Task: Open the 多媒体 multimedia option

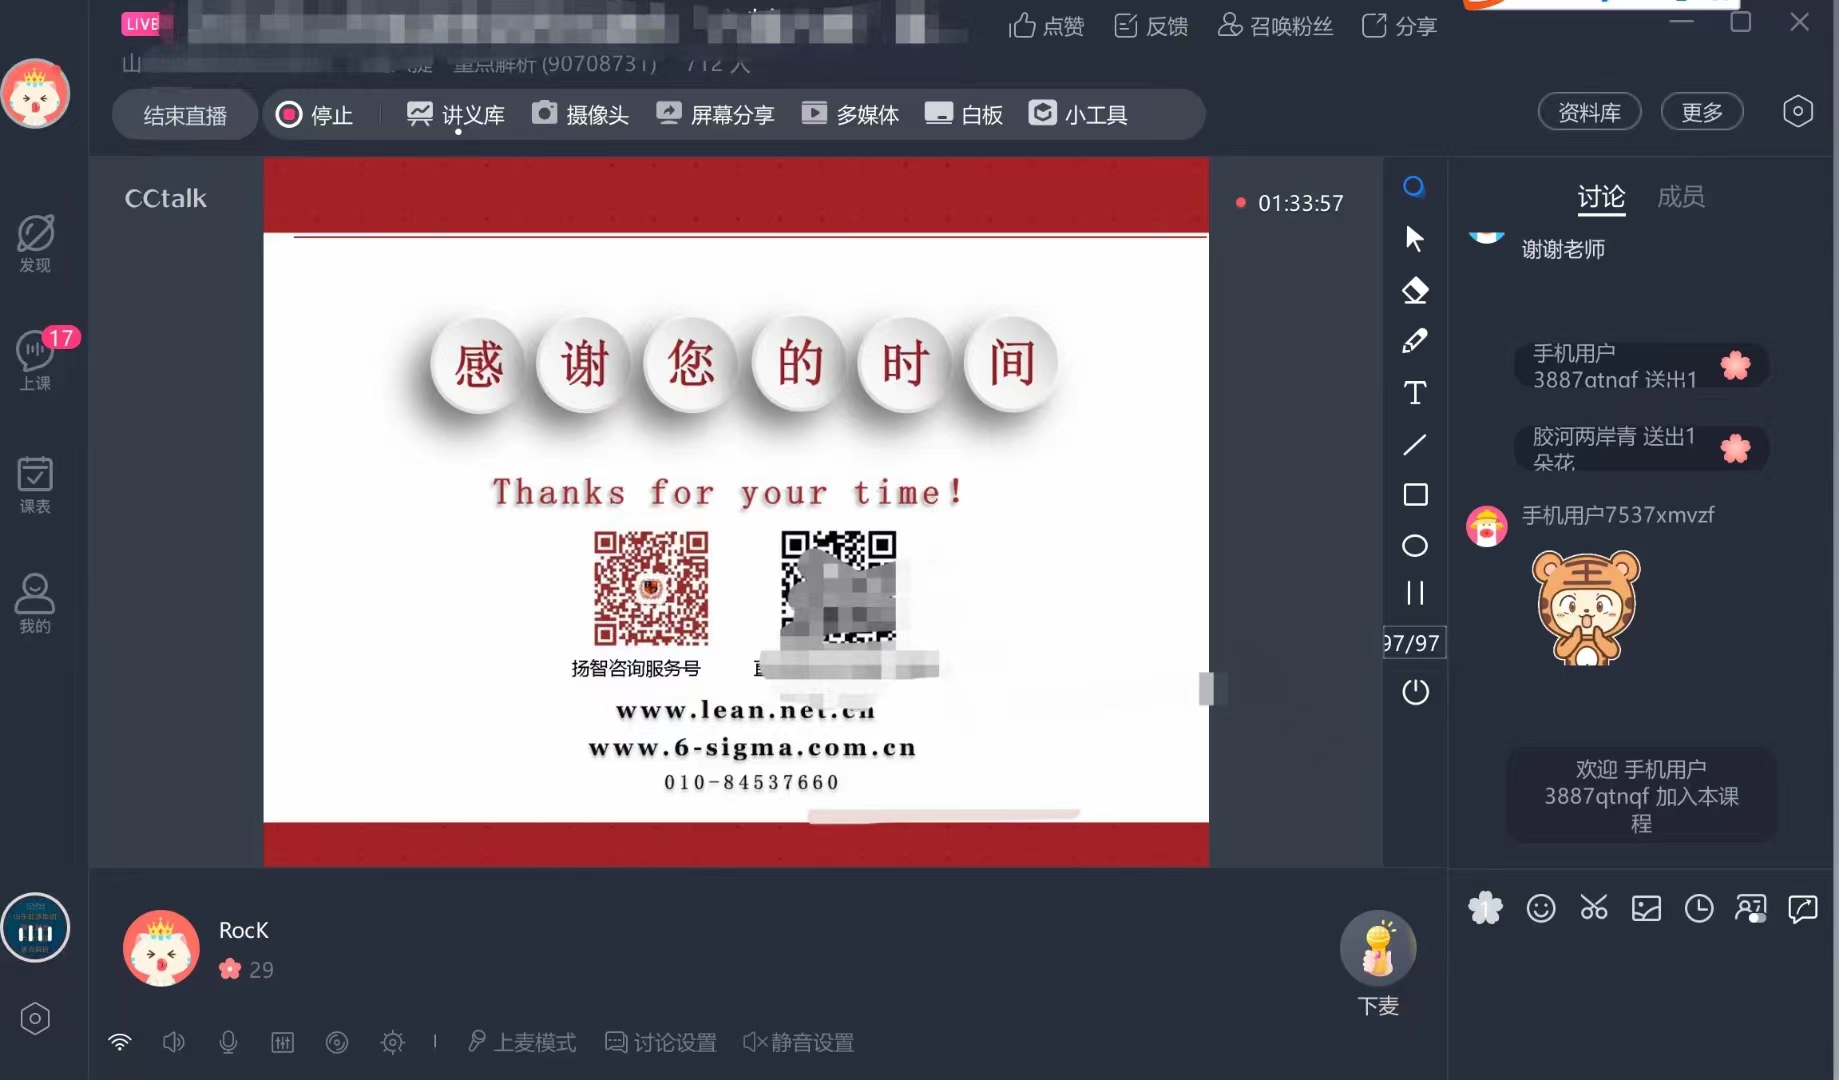Action: (850, 115)
